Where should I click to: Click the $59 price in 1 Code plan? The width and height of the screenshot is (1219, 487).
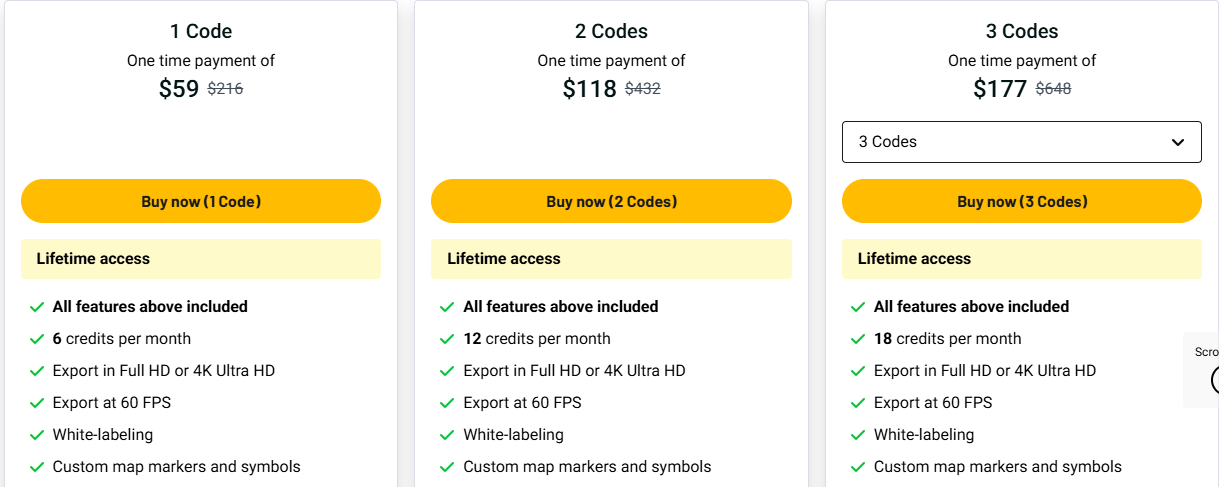coord(179,89)
